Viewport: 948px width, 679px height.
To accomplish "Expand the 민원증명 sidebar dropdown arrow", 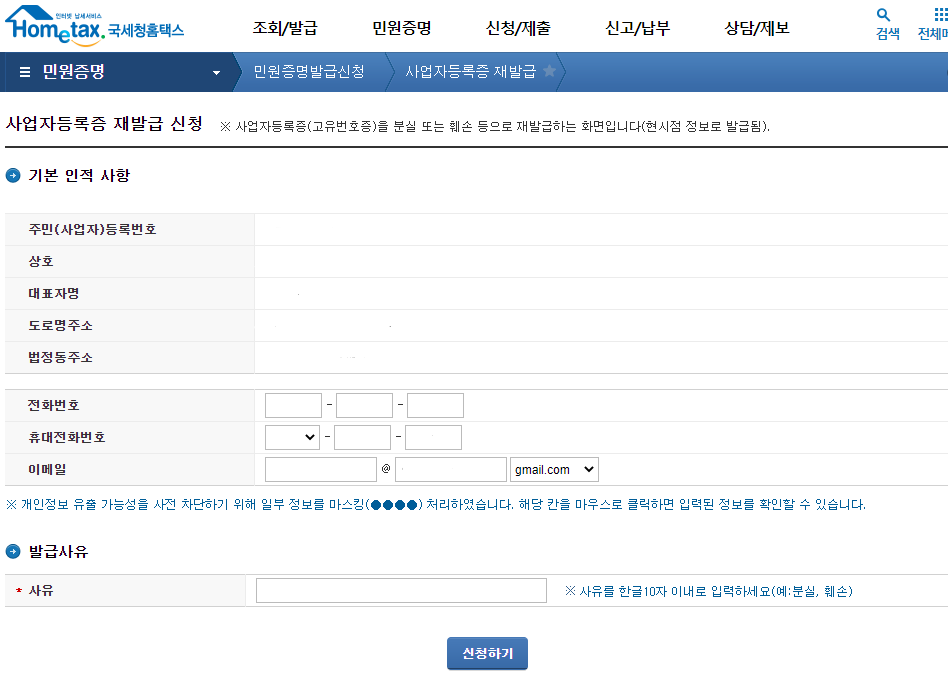I will coord(214,72).
